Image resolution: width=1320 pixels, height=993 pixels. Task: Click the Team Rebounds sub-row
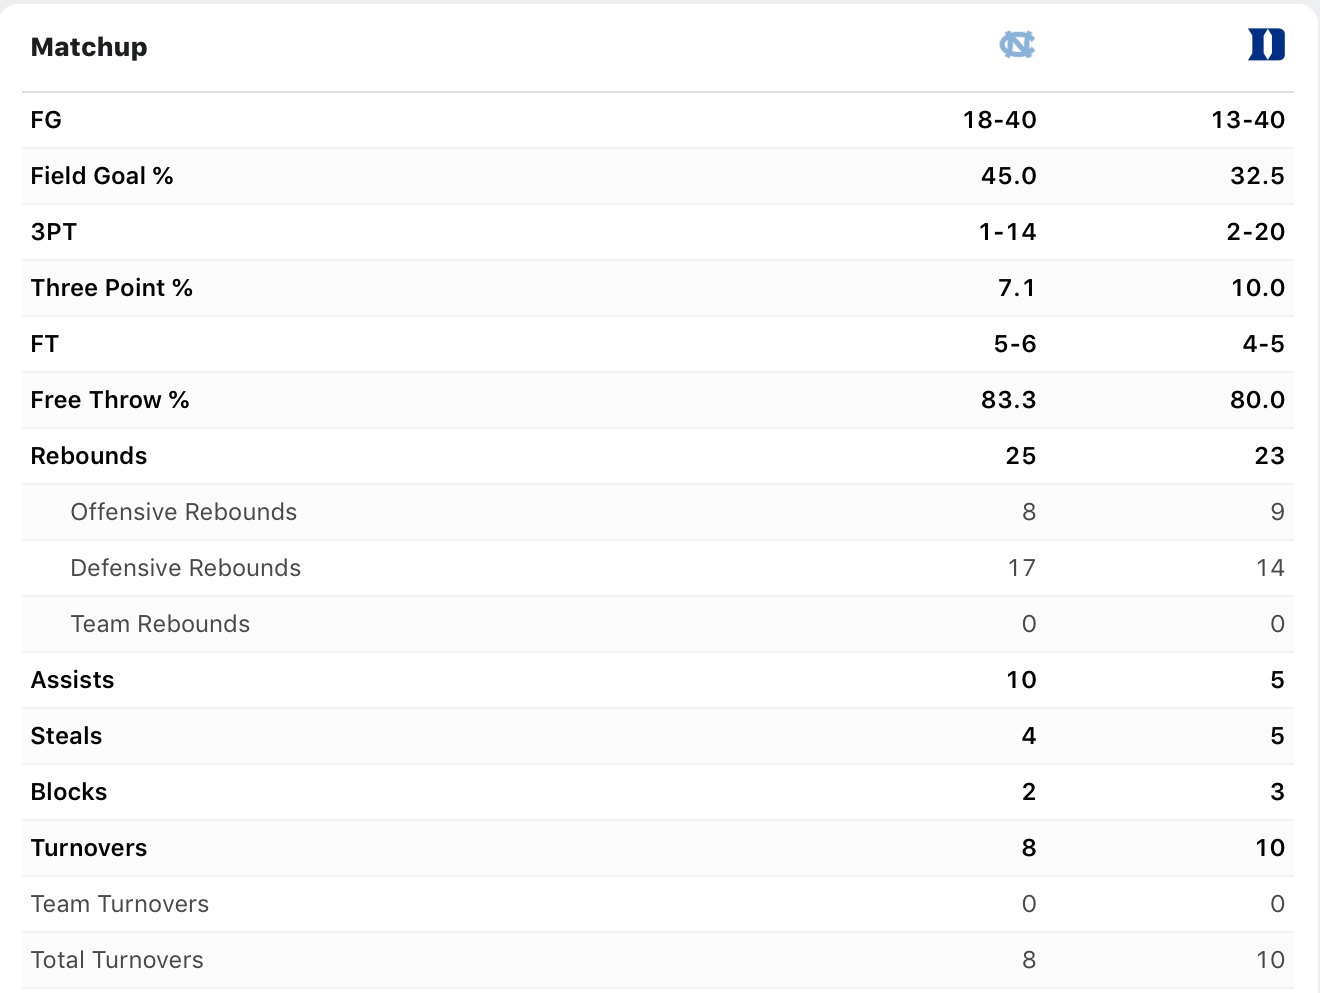click(658, 624)
